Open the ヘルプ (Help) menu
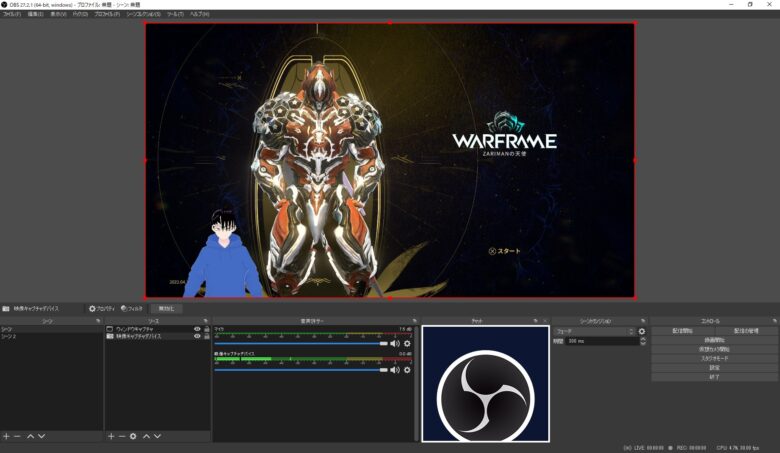The height and width of the screenshot is (453, 780). pos(199,14)
